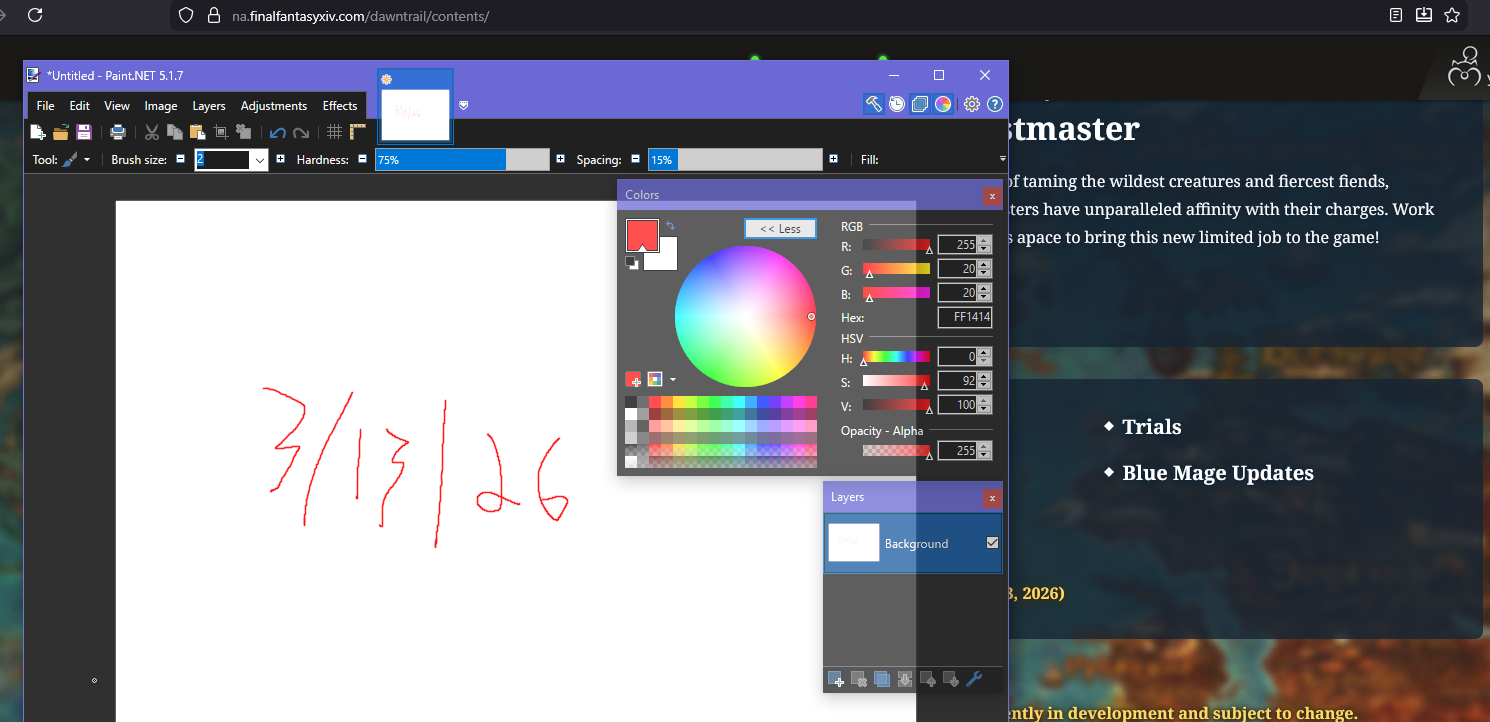Viewport: 1490px width, 722px height.
Task: Open the Layers menu
Action: 209,106
